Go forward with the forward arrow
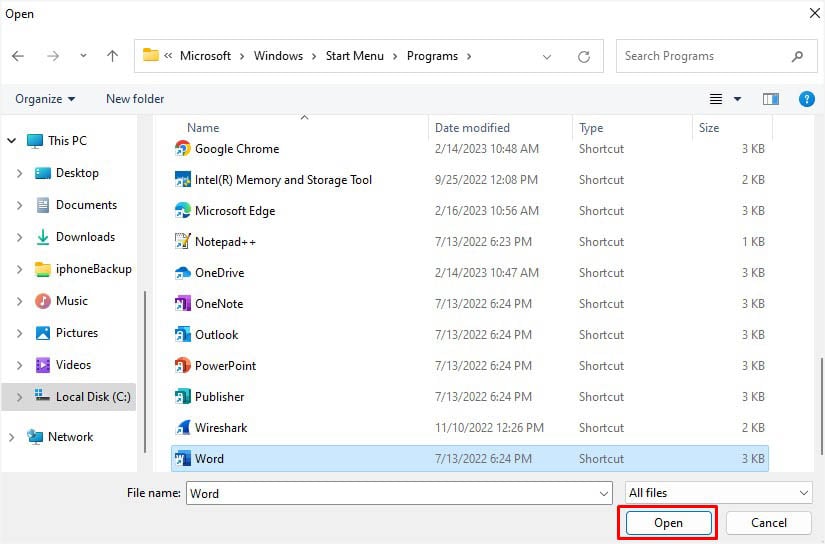Viewport: 825px width, 544px height. click(x=53, y=56)
